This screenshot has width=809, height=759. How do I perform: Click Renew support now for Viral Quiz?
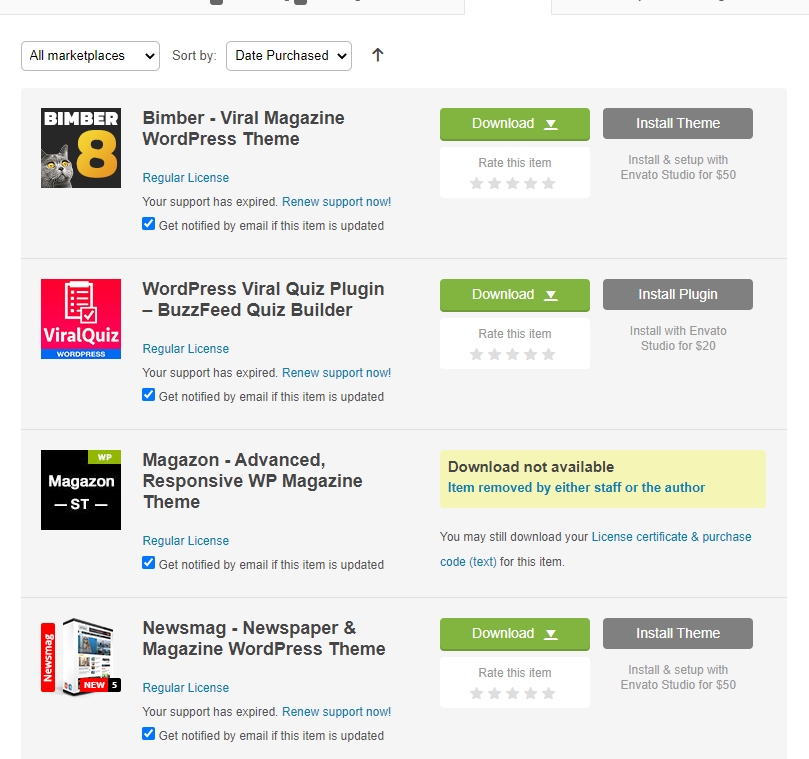tap(336, 373)
